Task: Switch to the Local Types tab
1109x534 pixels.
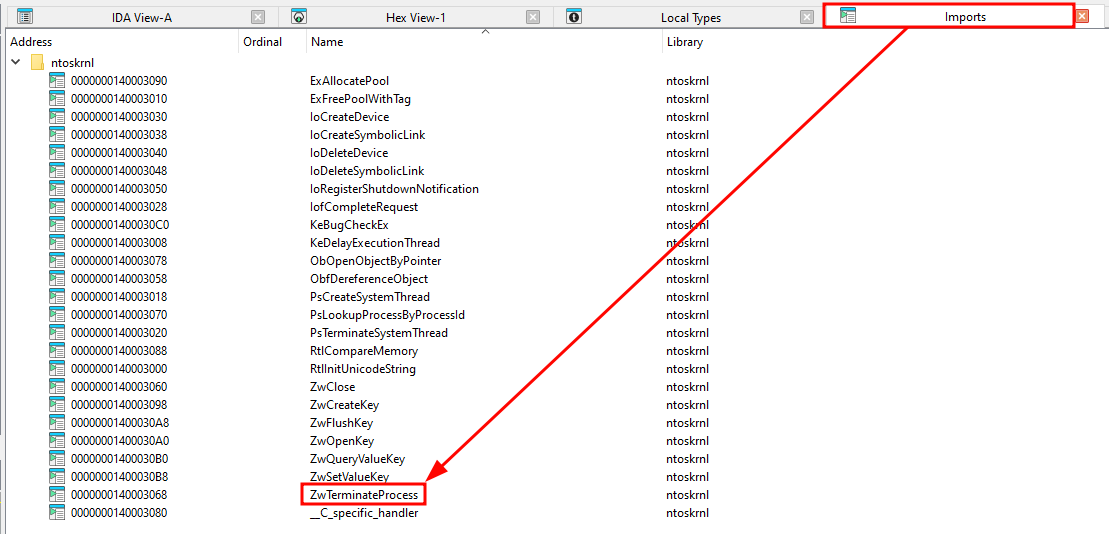Action: pos(690,18)
